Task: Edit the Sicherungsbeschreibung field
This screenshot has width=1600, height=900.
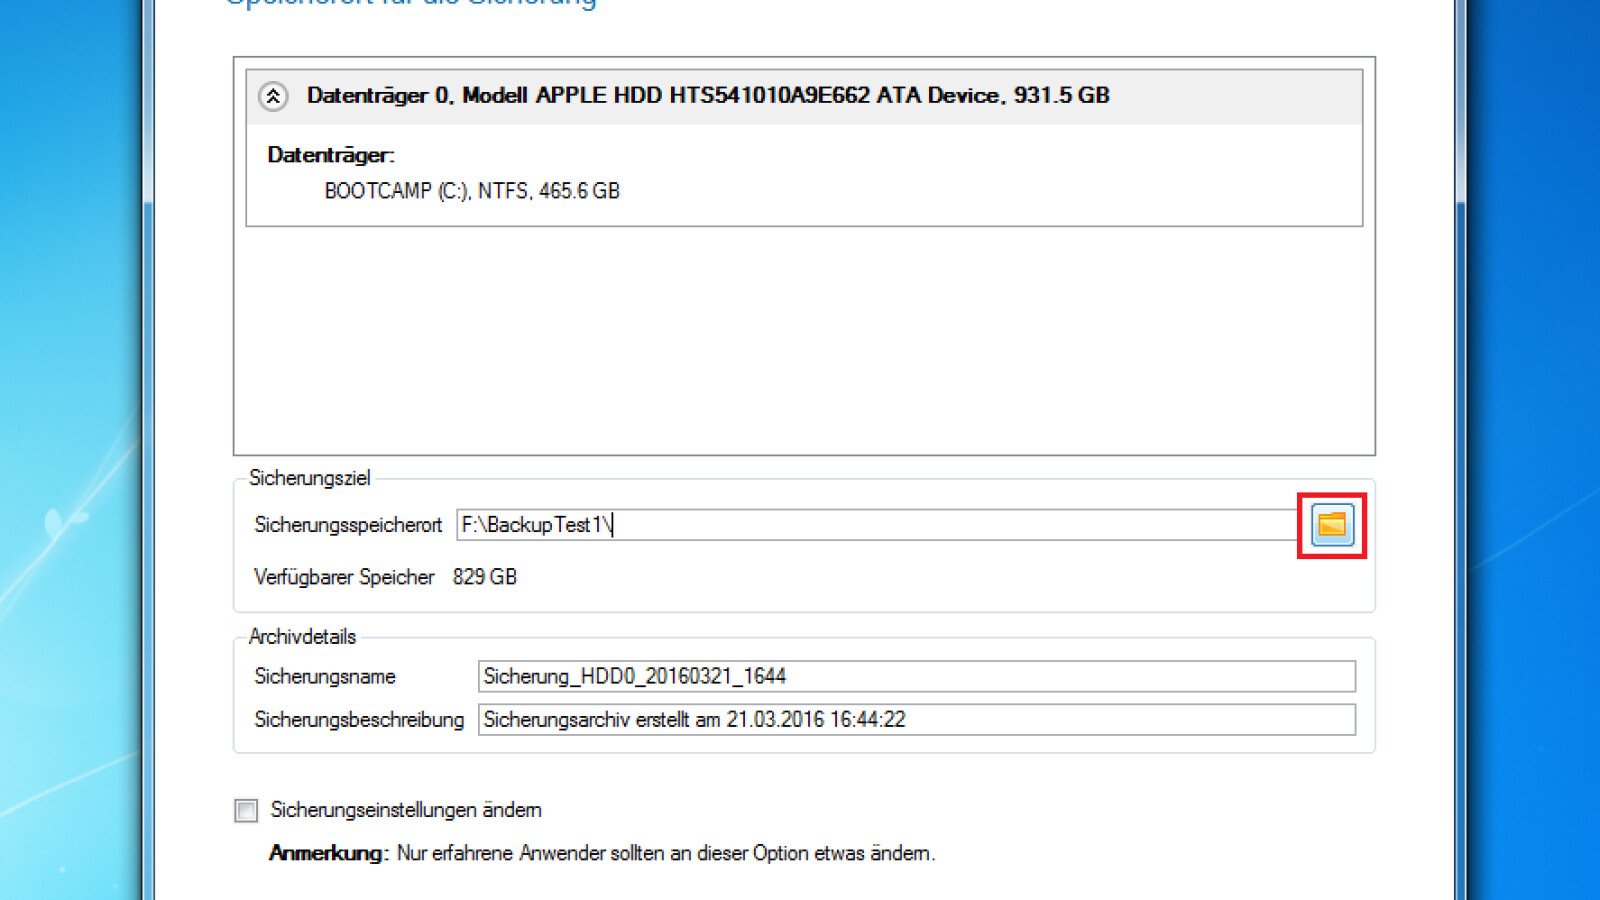Action: pyautogui.click(x=917, y=720)
